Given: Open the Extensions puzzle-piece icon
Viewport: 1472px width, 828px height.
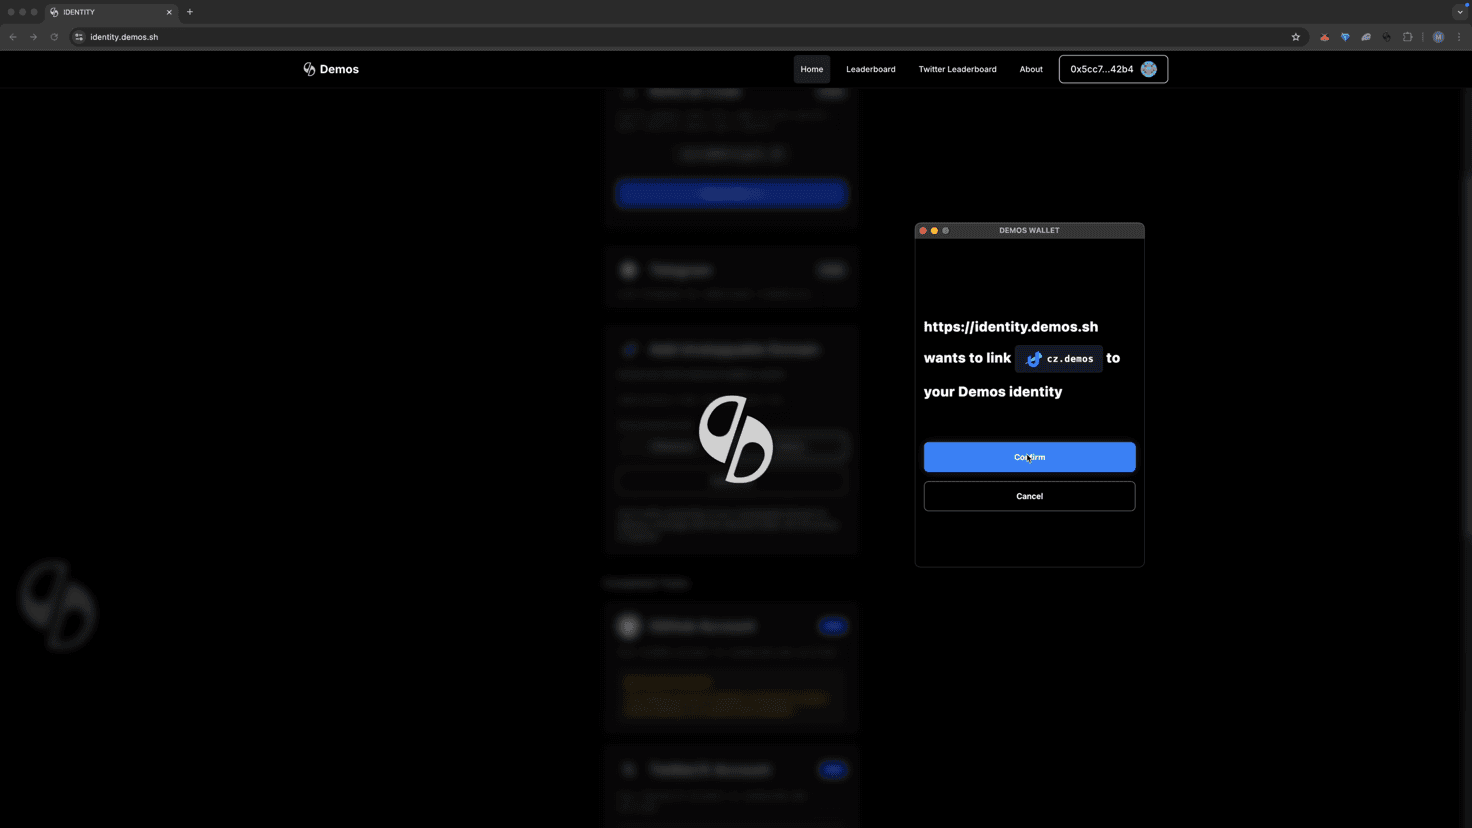Looking at the screenshot, I should [x=1408, y=36].
